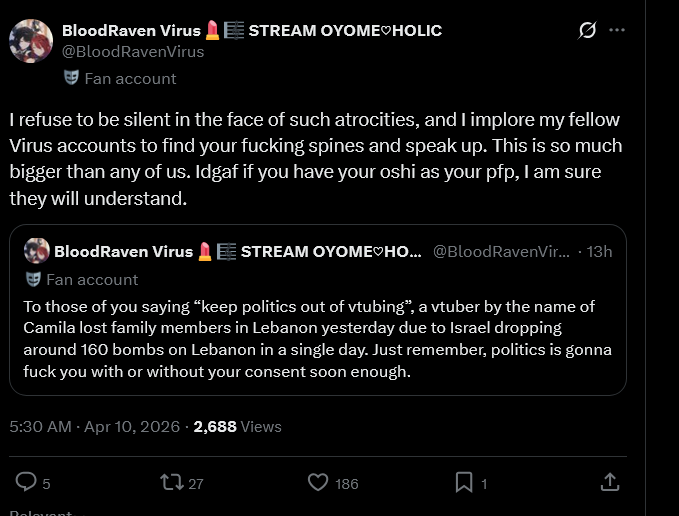
Task: Click the main tweet's Fan account label
Action: pyautogui.click(x=130, y=78)
